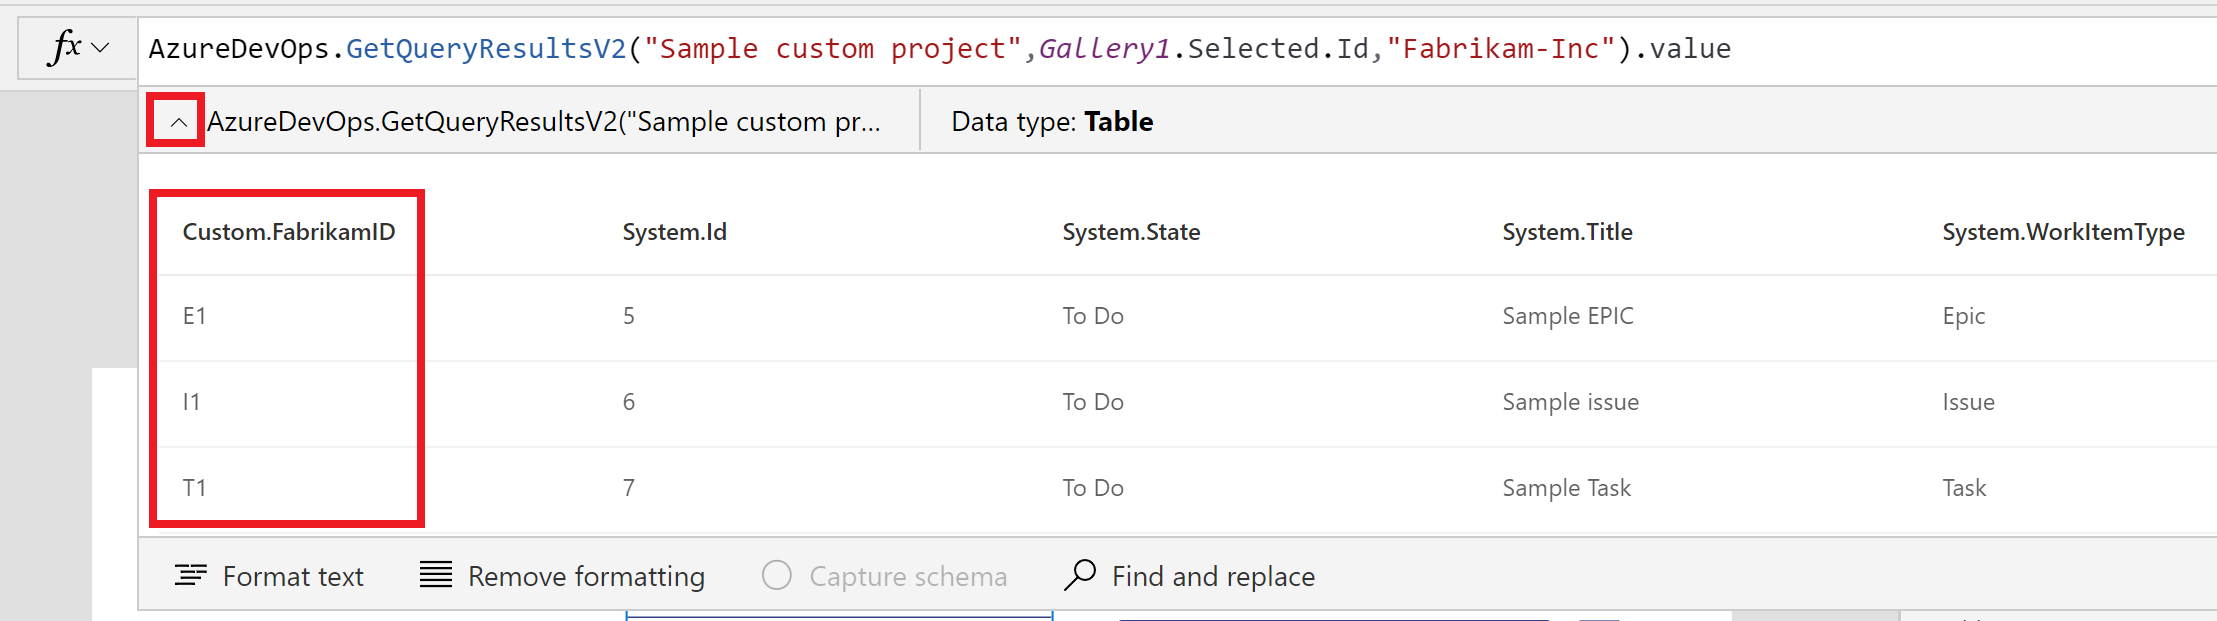Click GetQueryResultsV2 in the formula
Image resolution: width=2217 pixels, height=621 pixels.
tap(486, 49)
